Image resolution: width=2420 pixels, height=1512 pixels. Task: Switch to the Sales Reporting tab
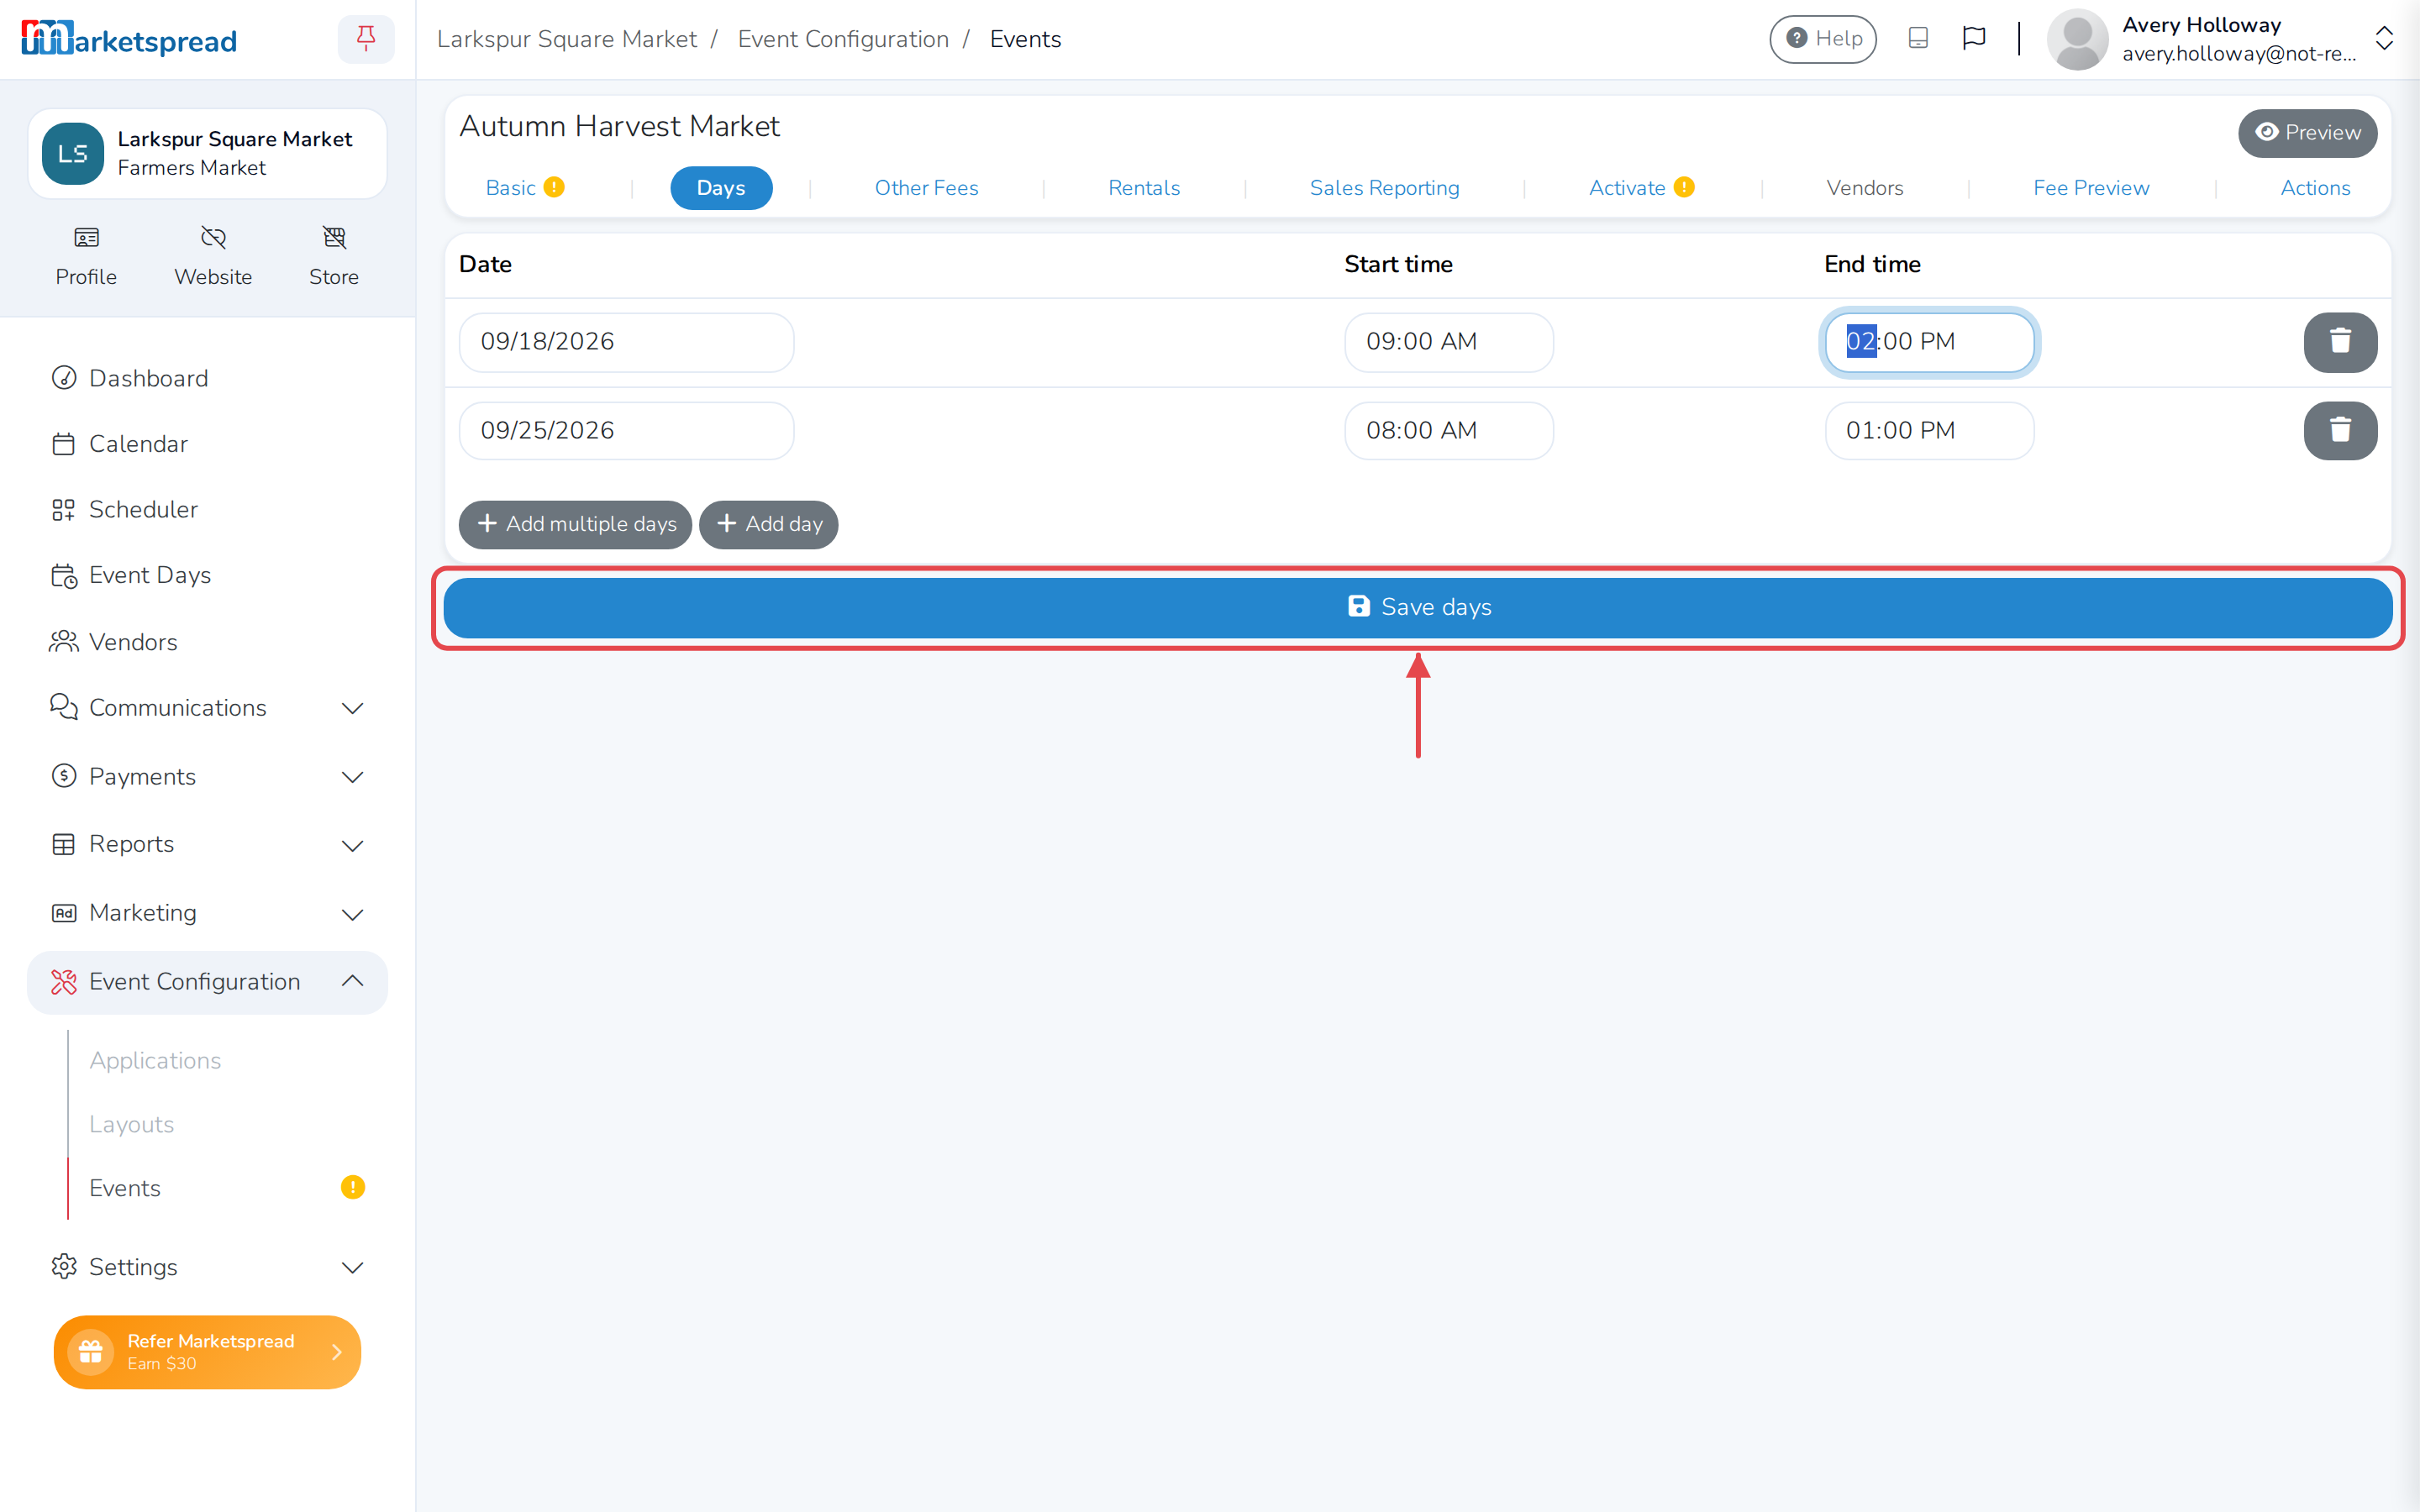(x=1385, y=188)
